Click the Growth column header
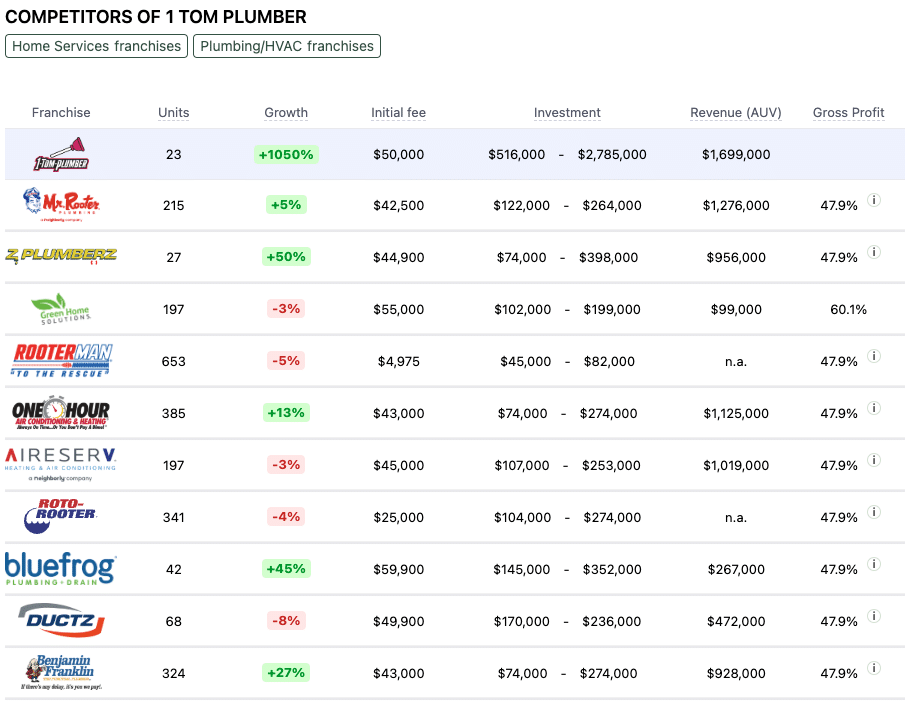 tap(286, 113)
